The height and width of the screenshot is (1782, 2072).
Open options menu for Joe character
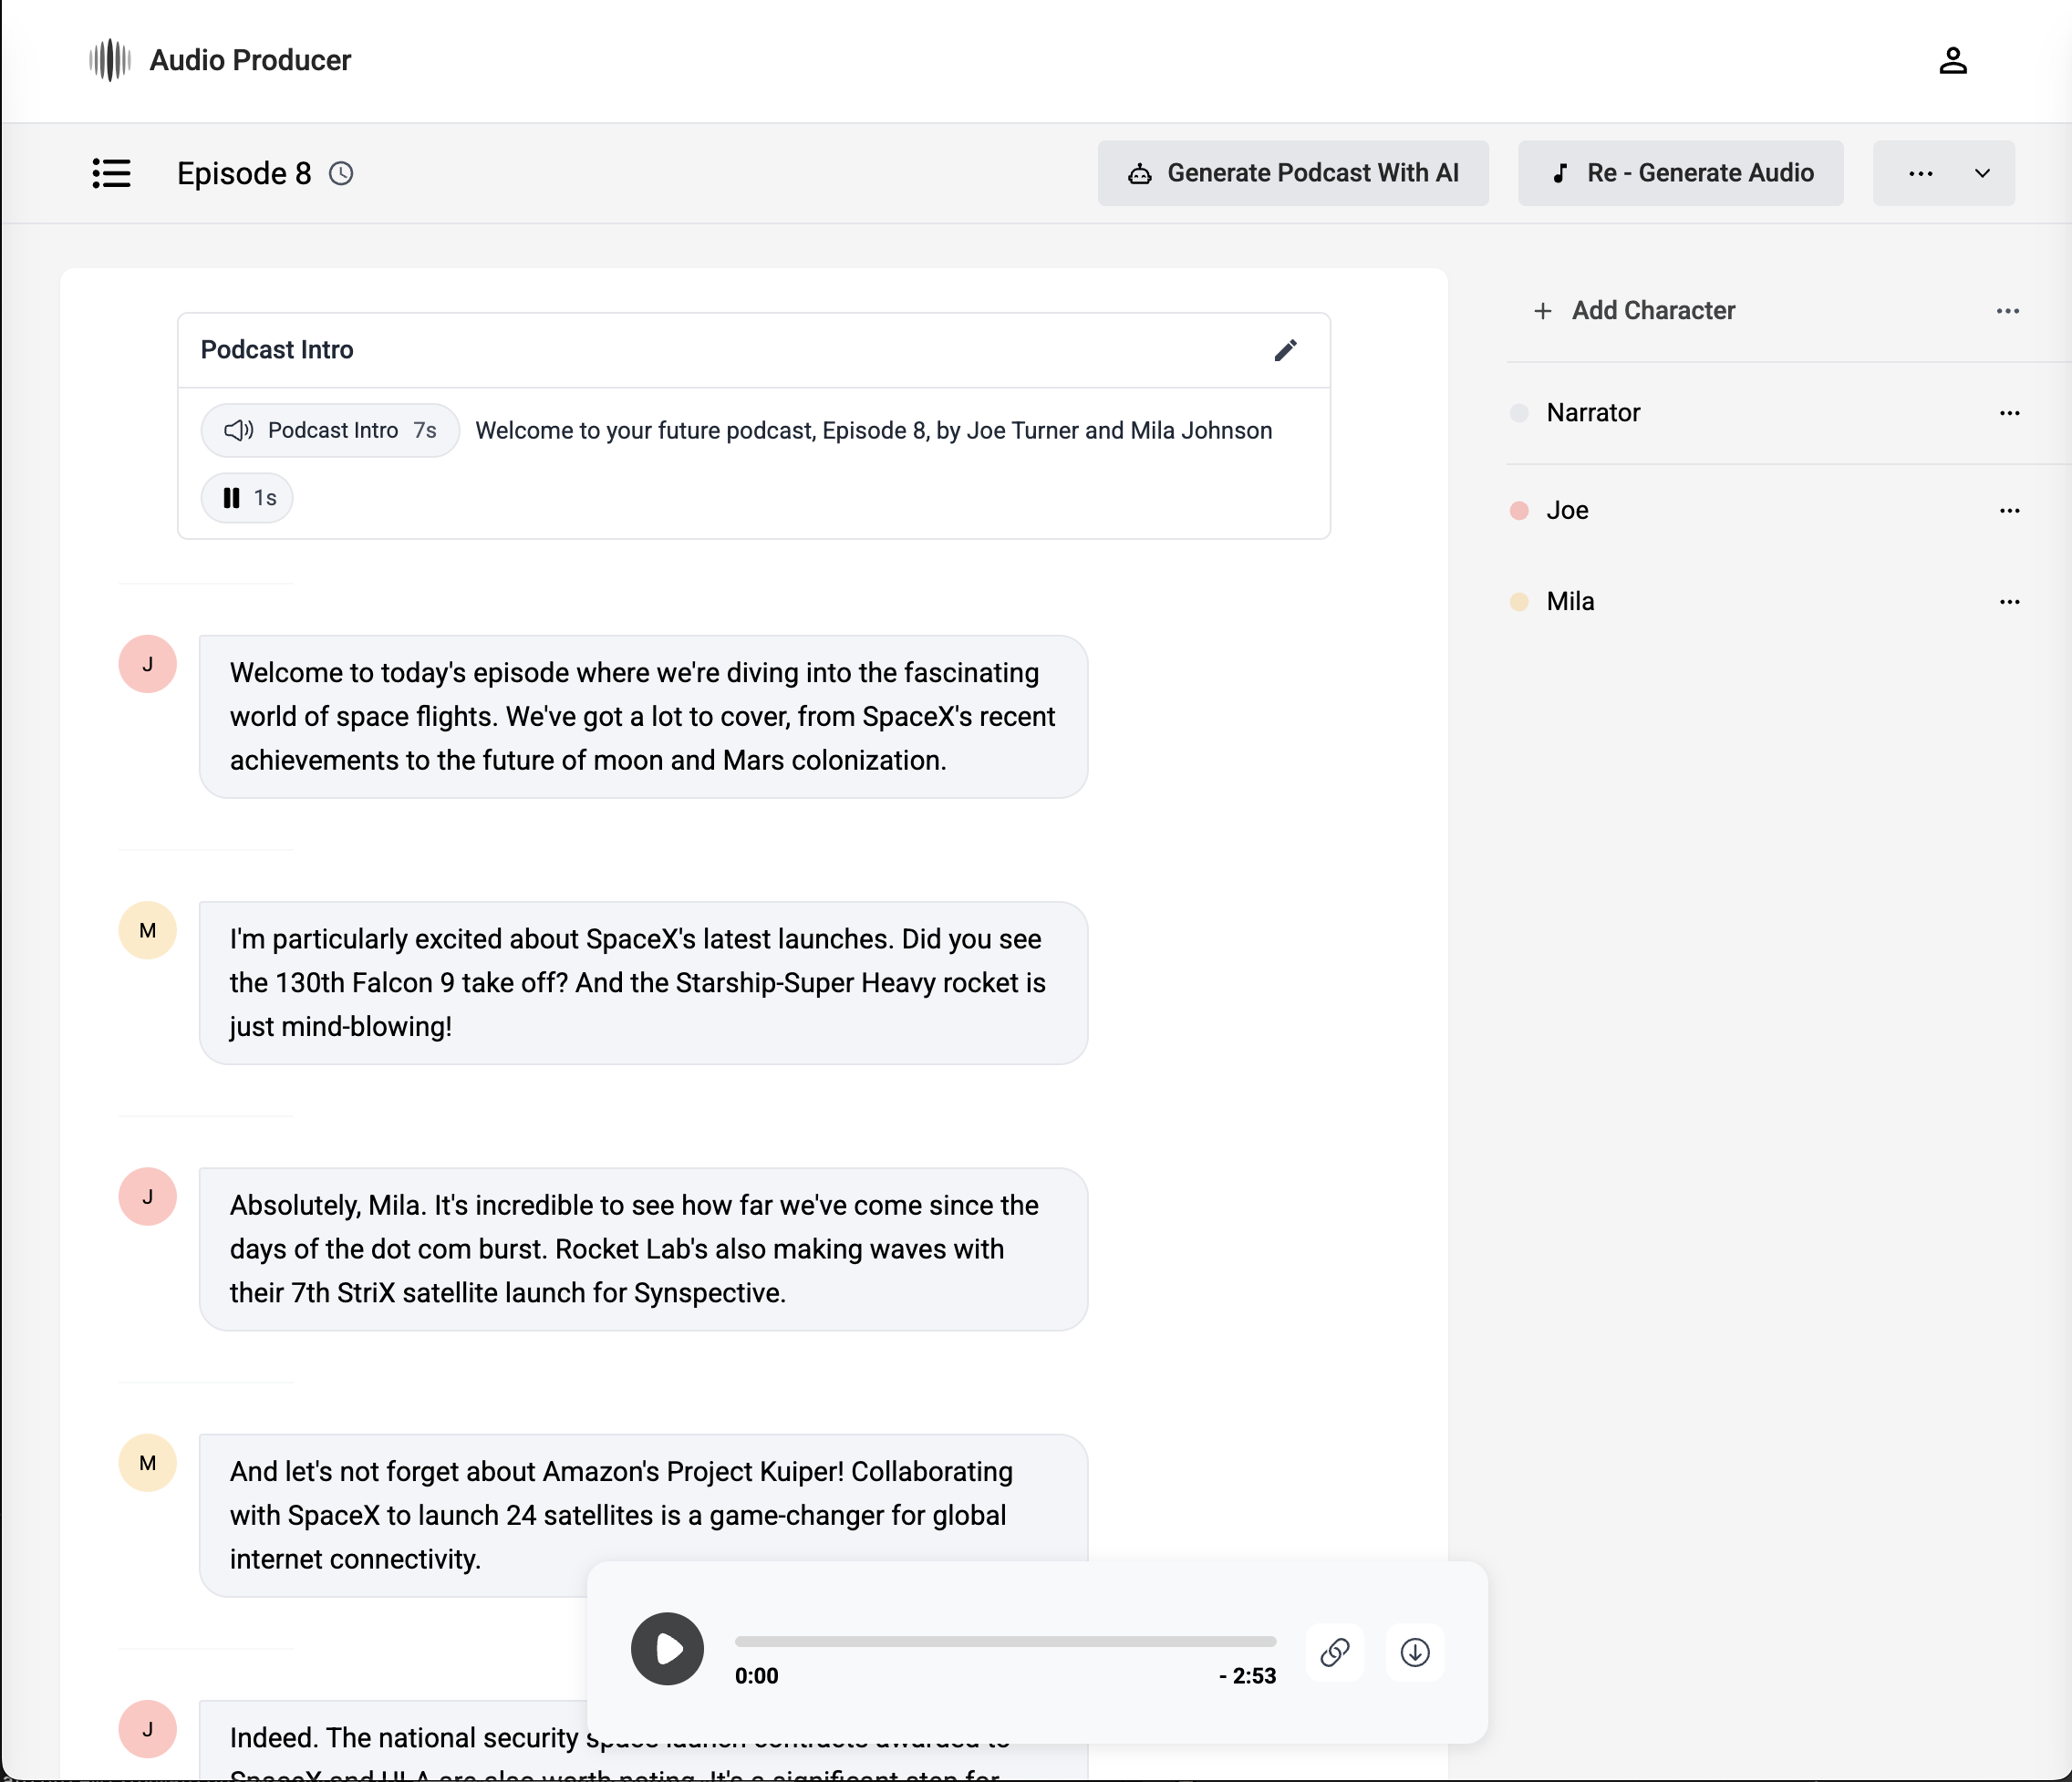[x=2009, y=510]
